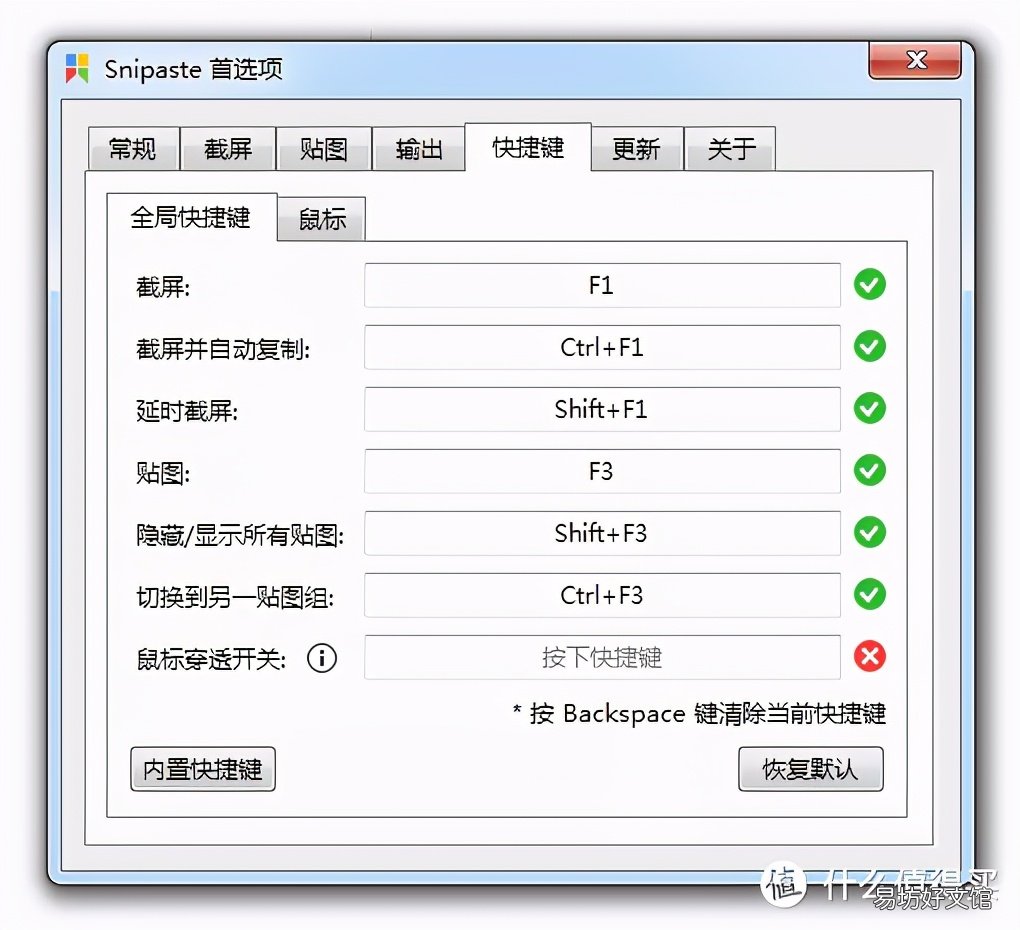Click the 隐藏/显示所有贴图 field showing Shift+F3
The width and height of the screenshot is (1020, 930).
(602, 533)
